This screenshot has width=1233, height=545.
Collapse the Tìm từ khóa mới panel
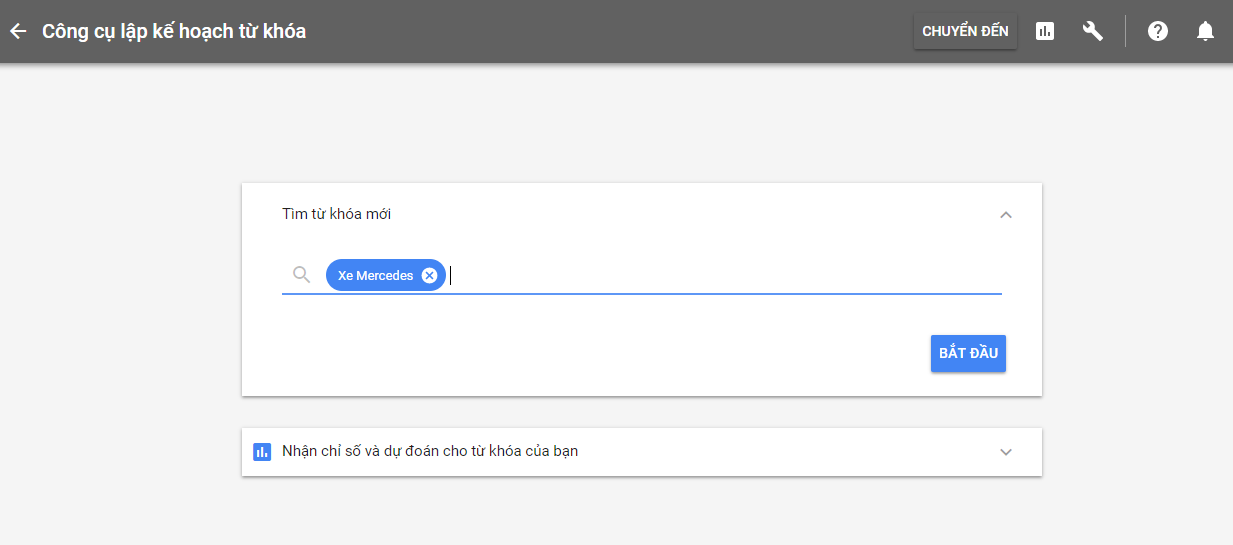click(x=1006, y=215)
